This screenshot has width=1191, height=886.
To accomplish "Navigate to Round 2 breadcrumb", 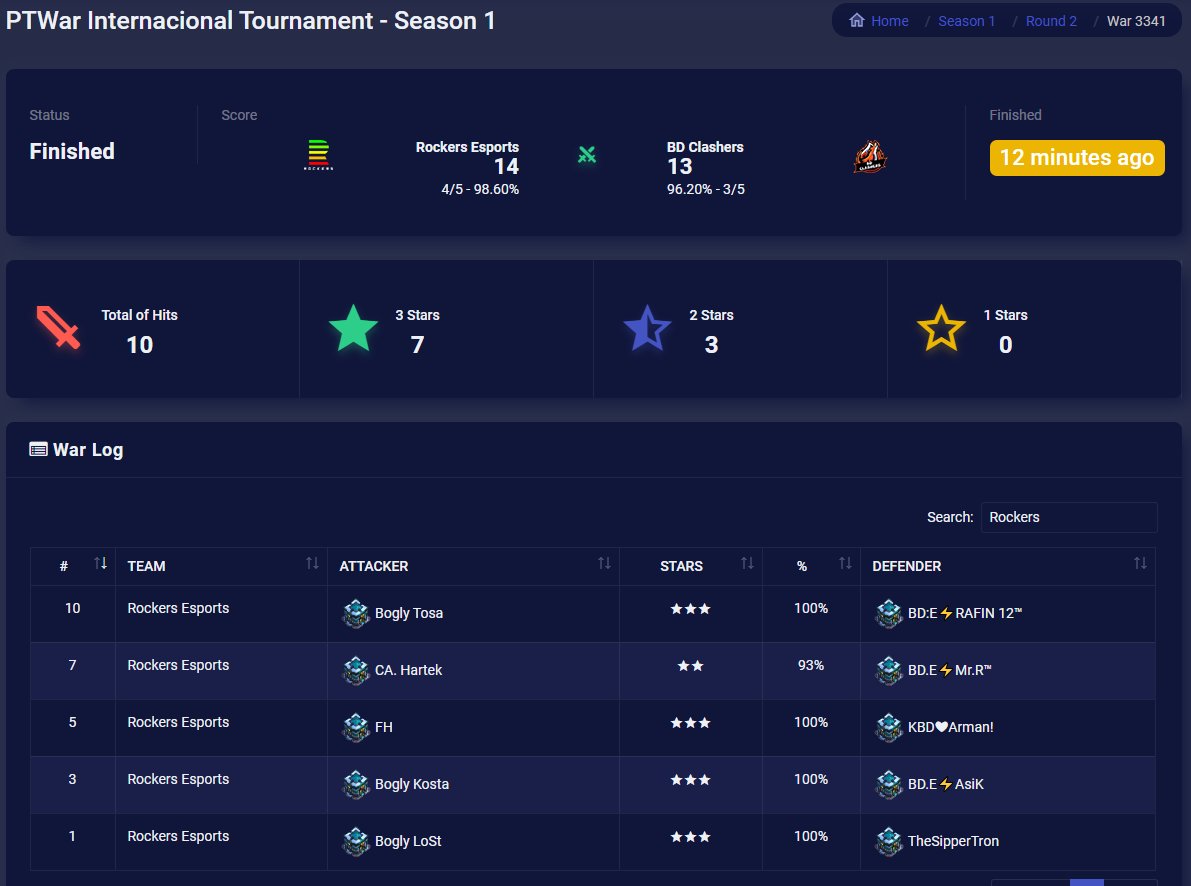I will pyautogui.click(x=1051, y=21).
